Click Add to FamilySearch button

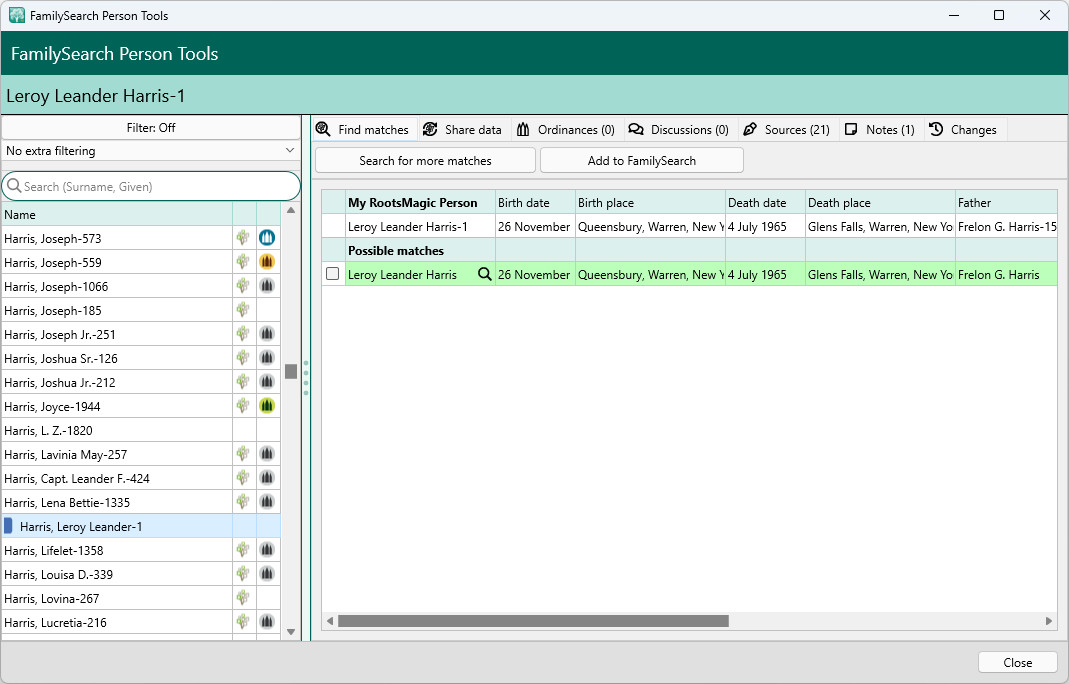(x=642, y=160)
